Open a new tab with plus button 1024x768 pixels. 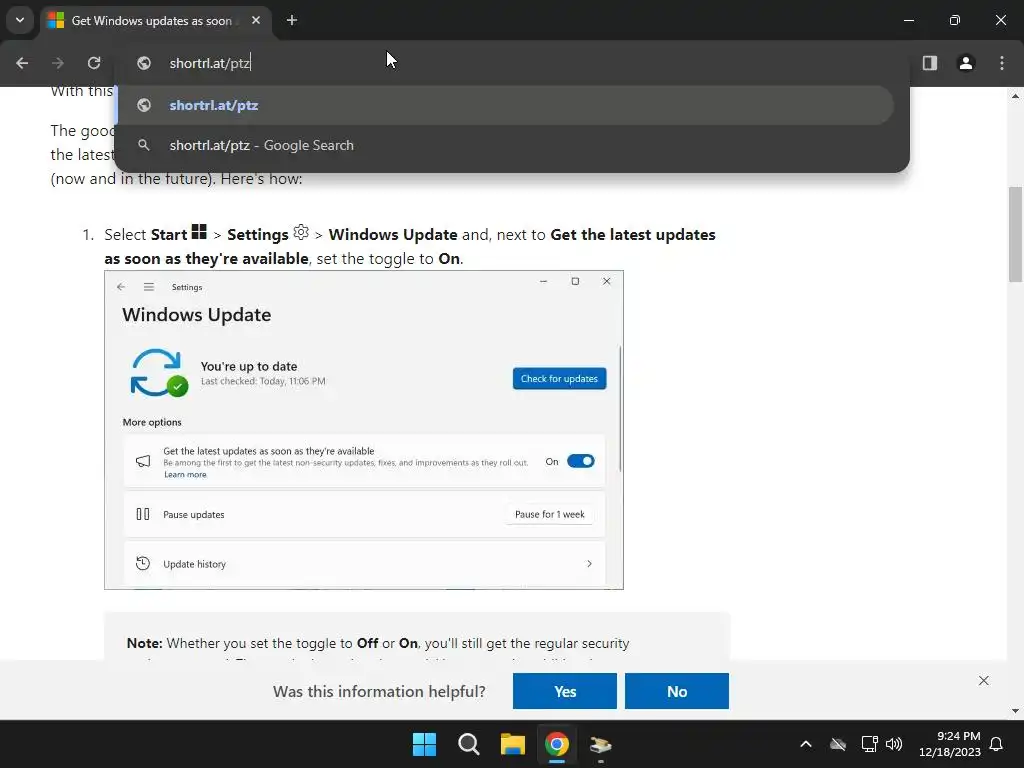[292, 20]
